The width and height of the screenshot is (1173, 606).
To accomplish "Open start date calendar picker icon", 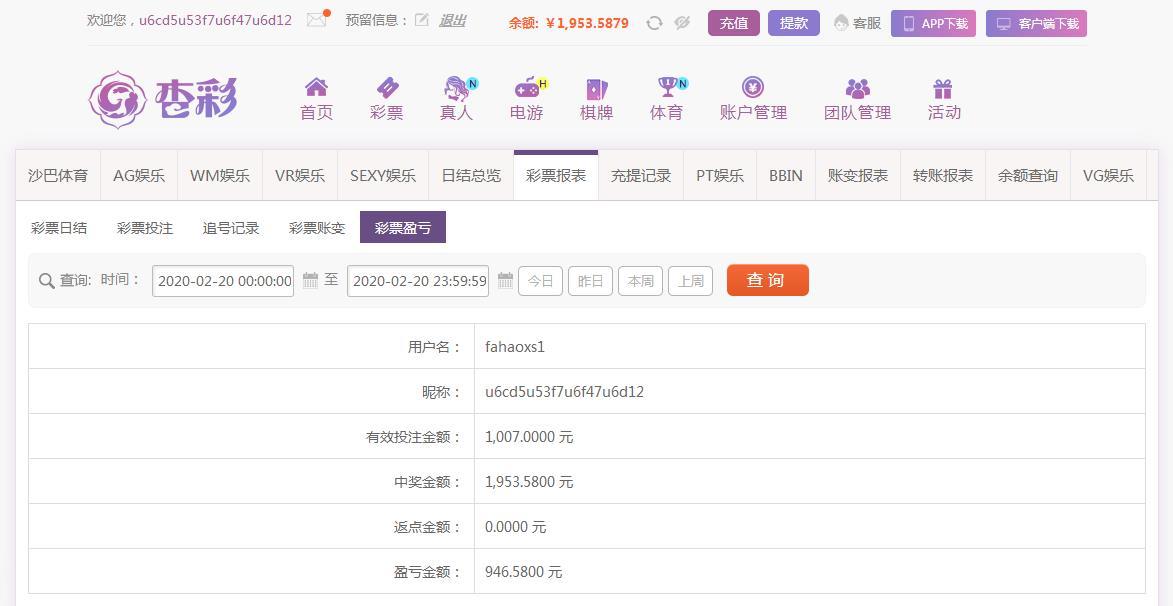I will (x=310, y=281).
